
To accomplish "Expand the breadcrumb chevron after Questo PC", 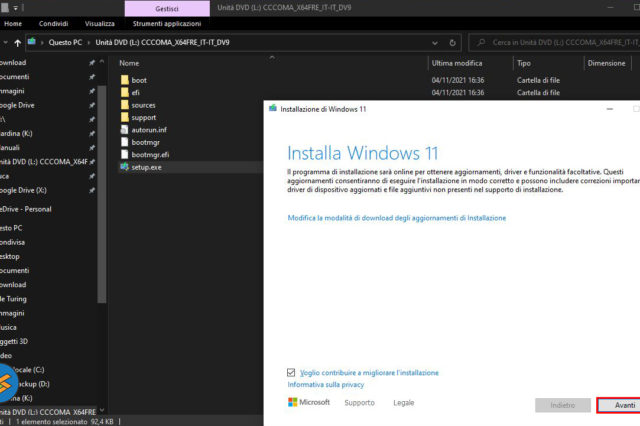I will click(x=89, y=43).
